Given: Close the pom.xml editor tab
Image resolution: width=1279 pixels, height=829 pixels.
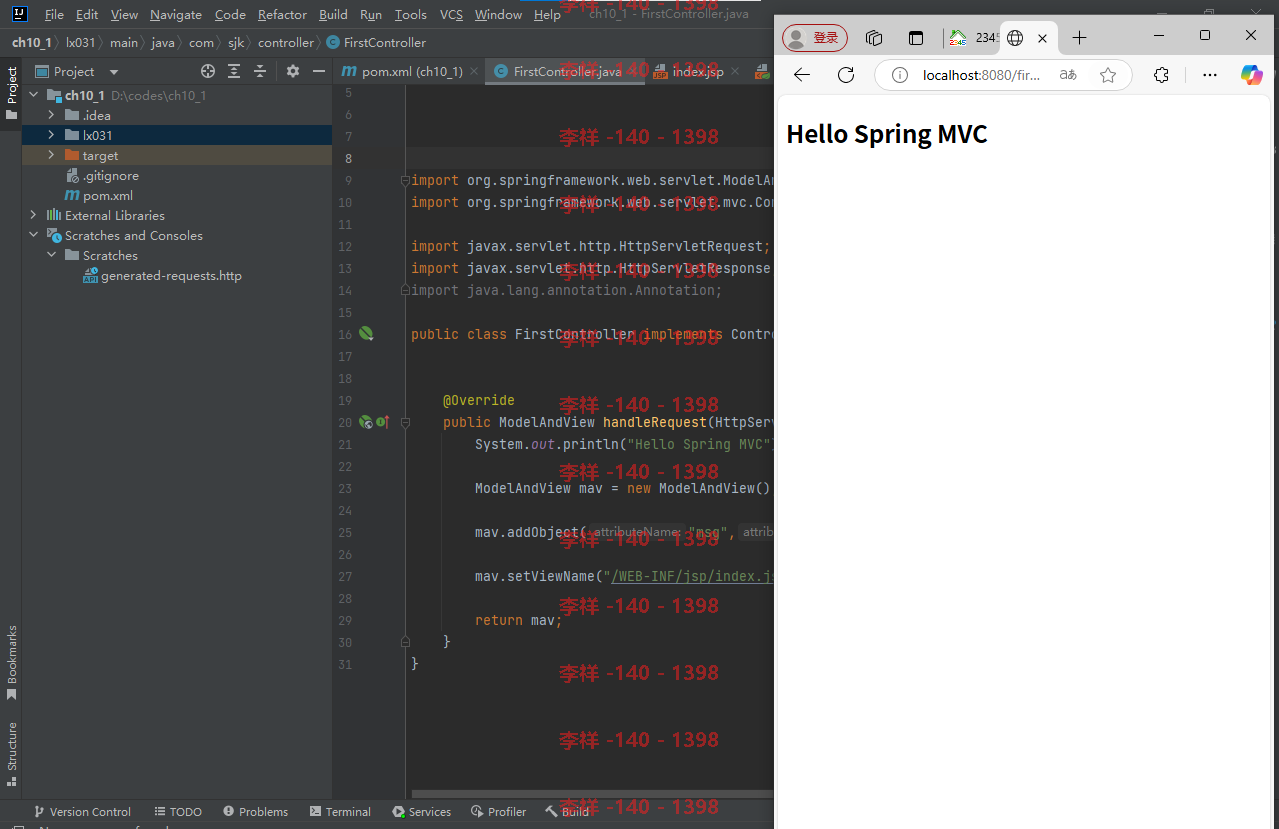Looking at the screenshot, I should coord(475,71).
